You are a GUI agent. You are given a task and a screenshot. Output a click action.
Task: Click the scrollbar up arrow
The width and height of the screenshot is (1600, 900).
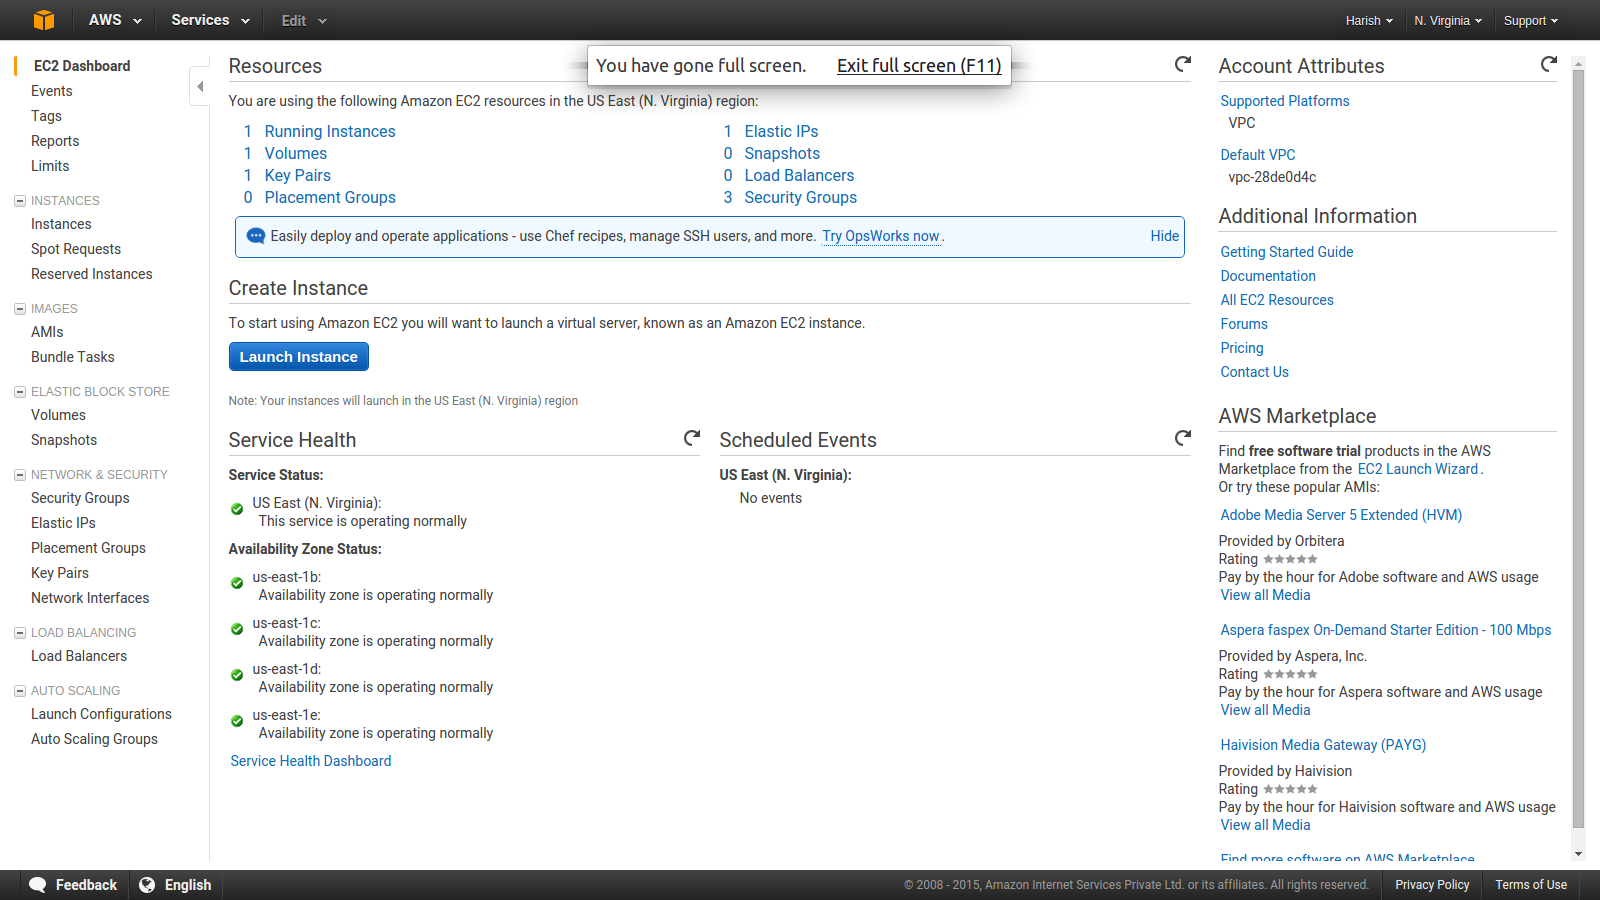pos(1578,63)
